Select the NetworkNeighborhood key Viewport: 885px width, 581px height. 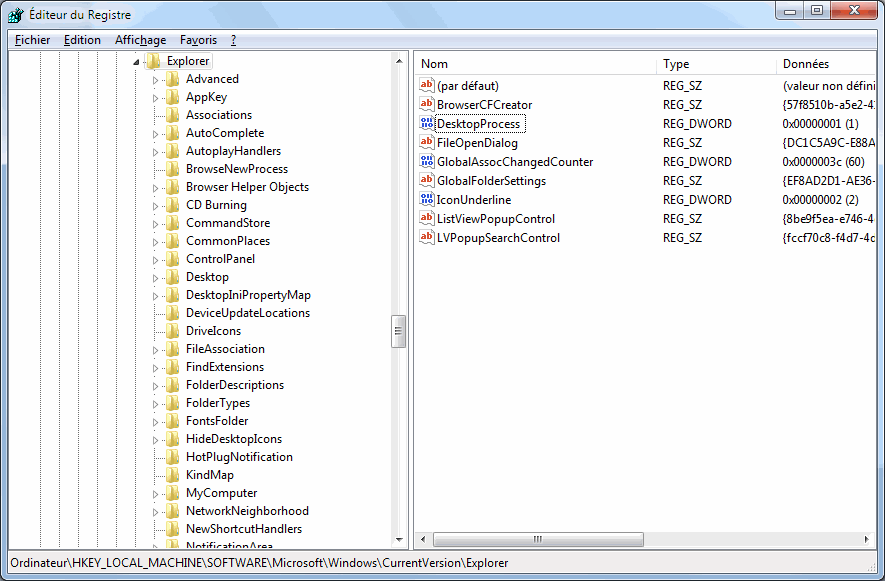pos(247,511)
